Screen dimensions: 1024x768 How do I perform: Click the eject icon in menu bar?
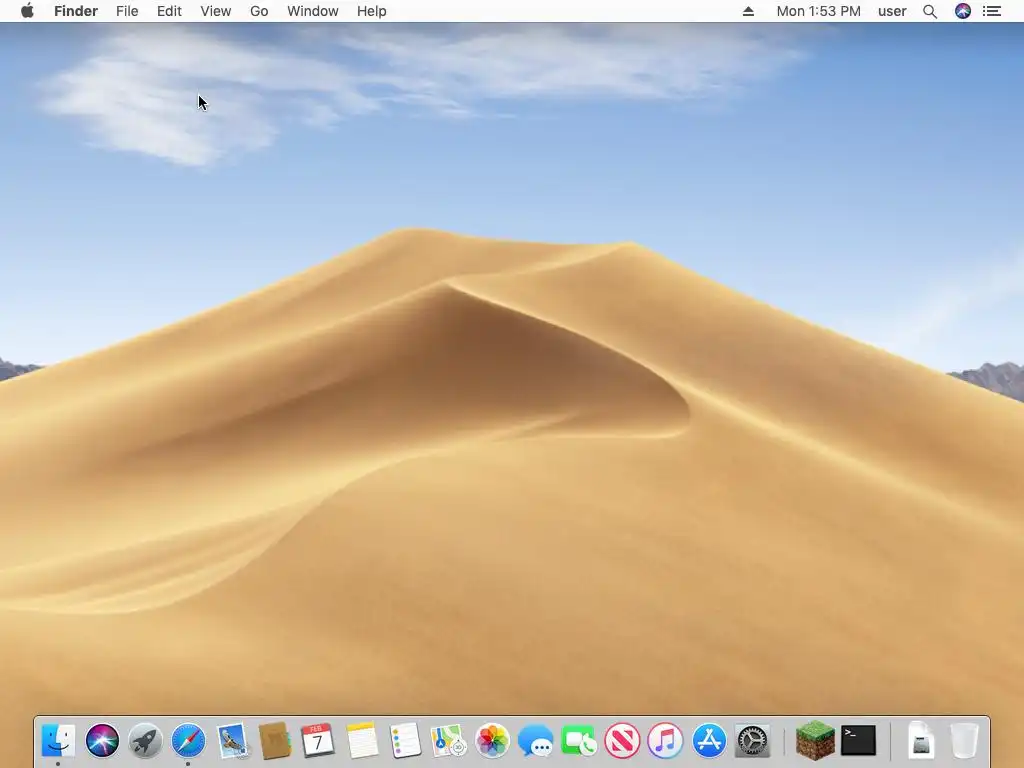(748, 11)
